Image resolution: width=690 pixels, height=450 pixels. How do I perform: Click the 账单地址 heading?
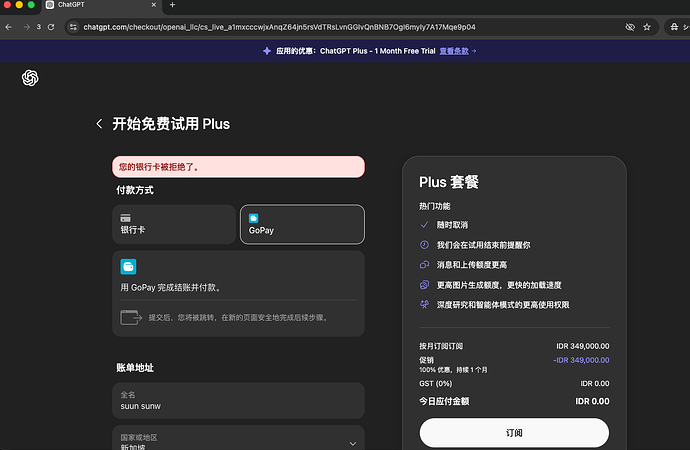point(135,368)
